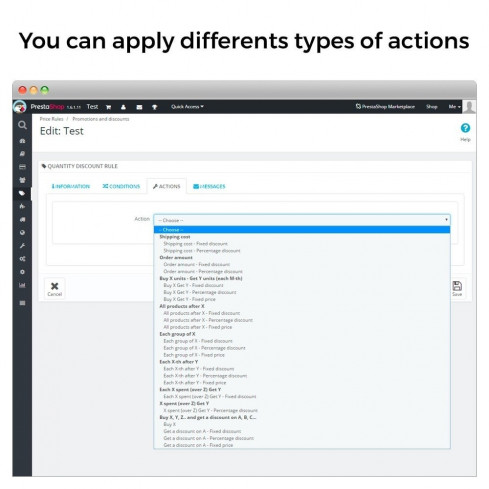
Task: Open the Messages tab
Action: (209, 186)
